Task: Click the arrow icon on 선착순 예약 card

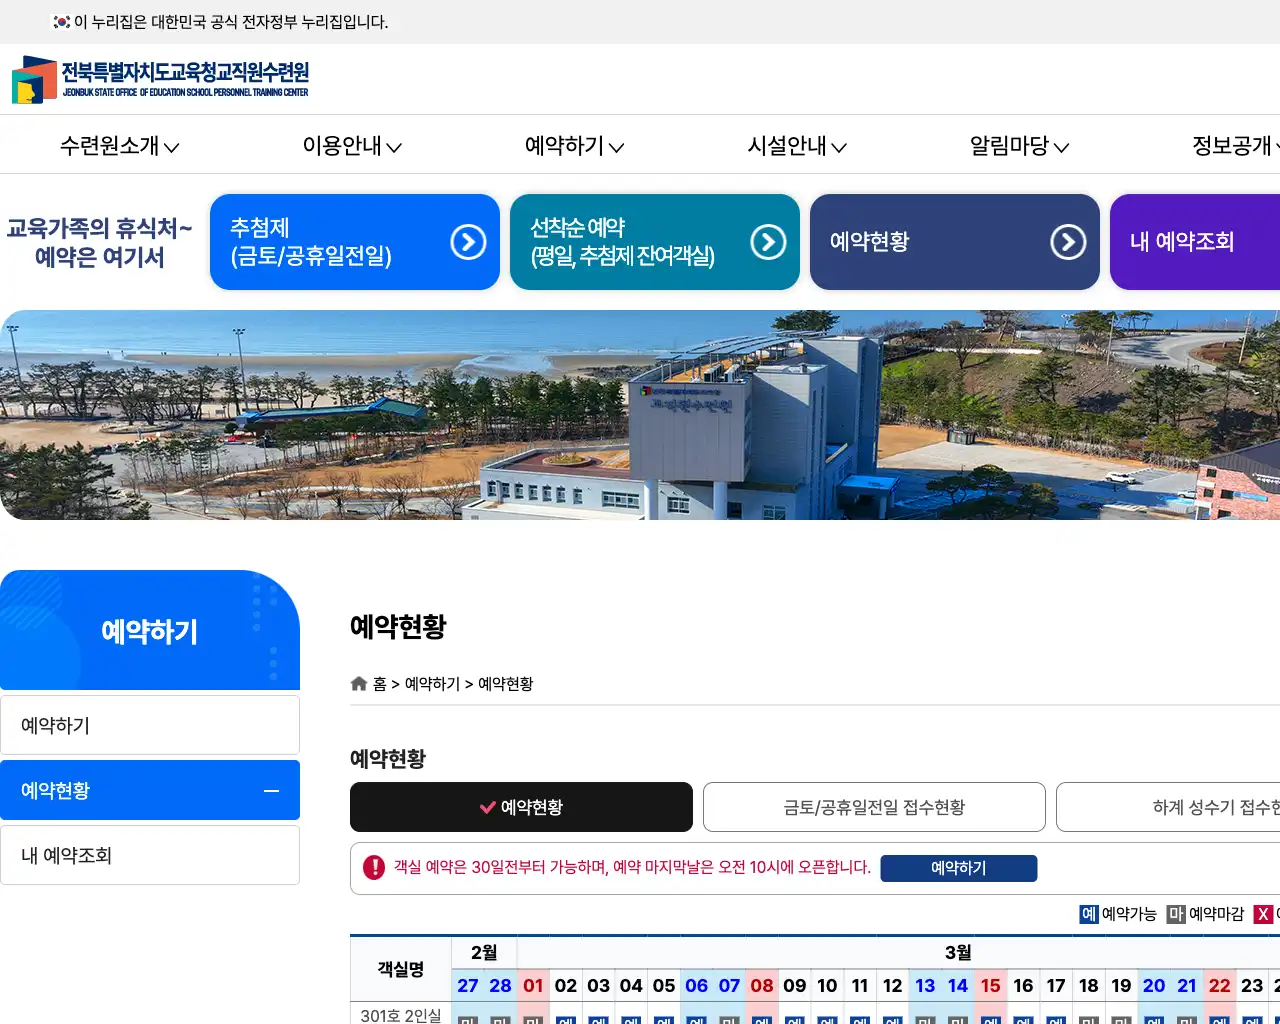Action: pos(768,242)
